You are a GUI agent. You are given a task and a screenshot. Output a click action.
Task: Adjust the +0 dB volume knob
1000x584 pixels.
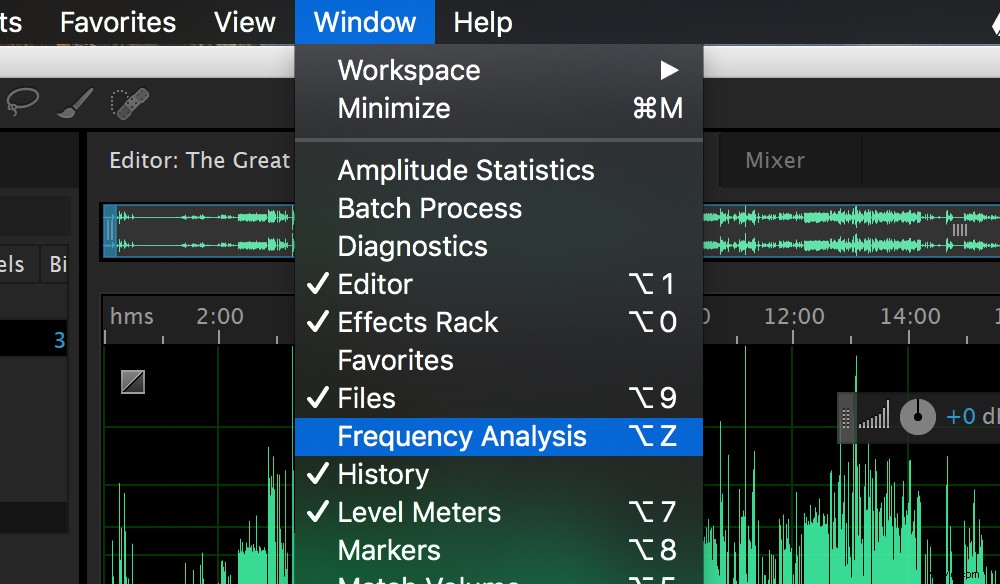tap(917, 416)
